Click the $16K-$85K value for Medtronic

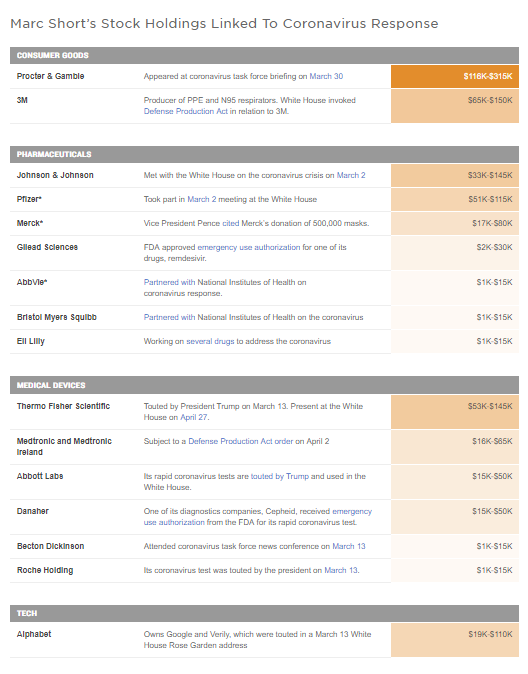tap(492, 441)
